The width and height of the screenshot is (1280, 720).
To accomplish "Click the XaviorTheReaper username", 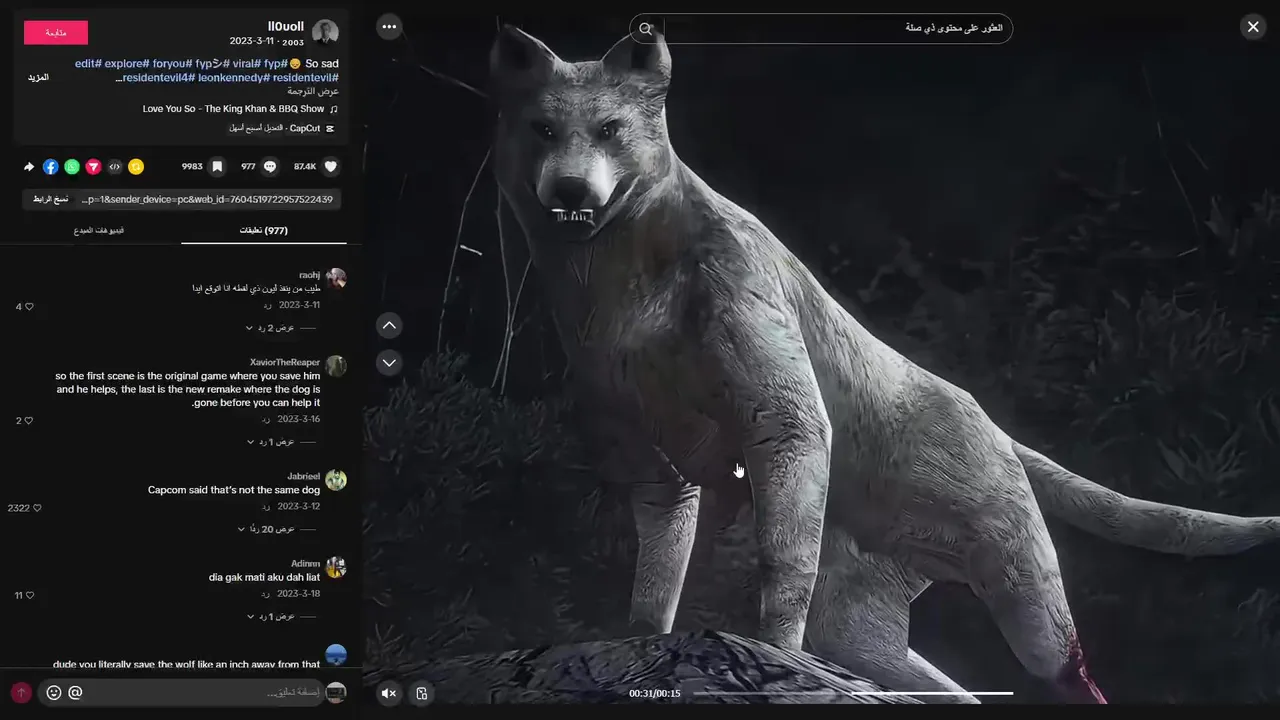I will pyautogui.click(x=285, y=362).
